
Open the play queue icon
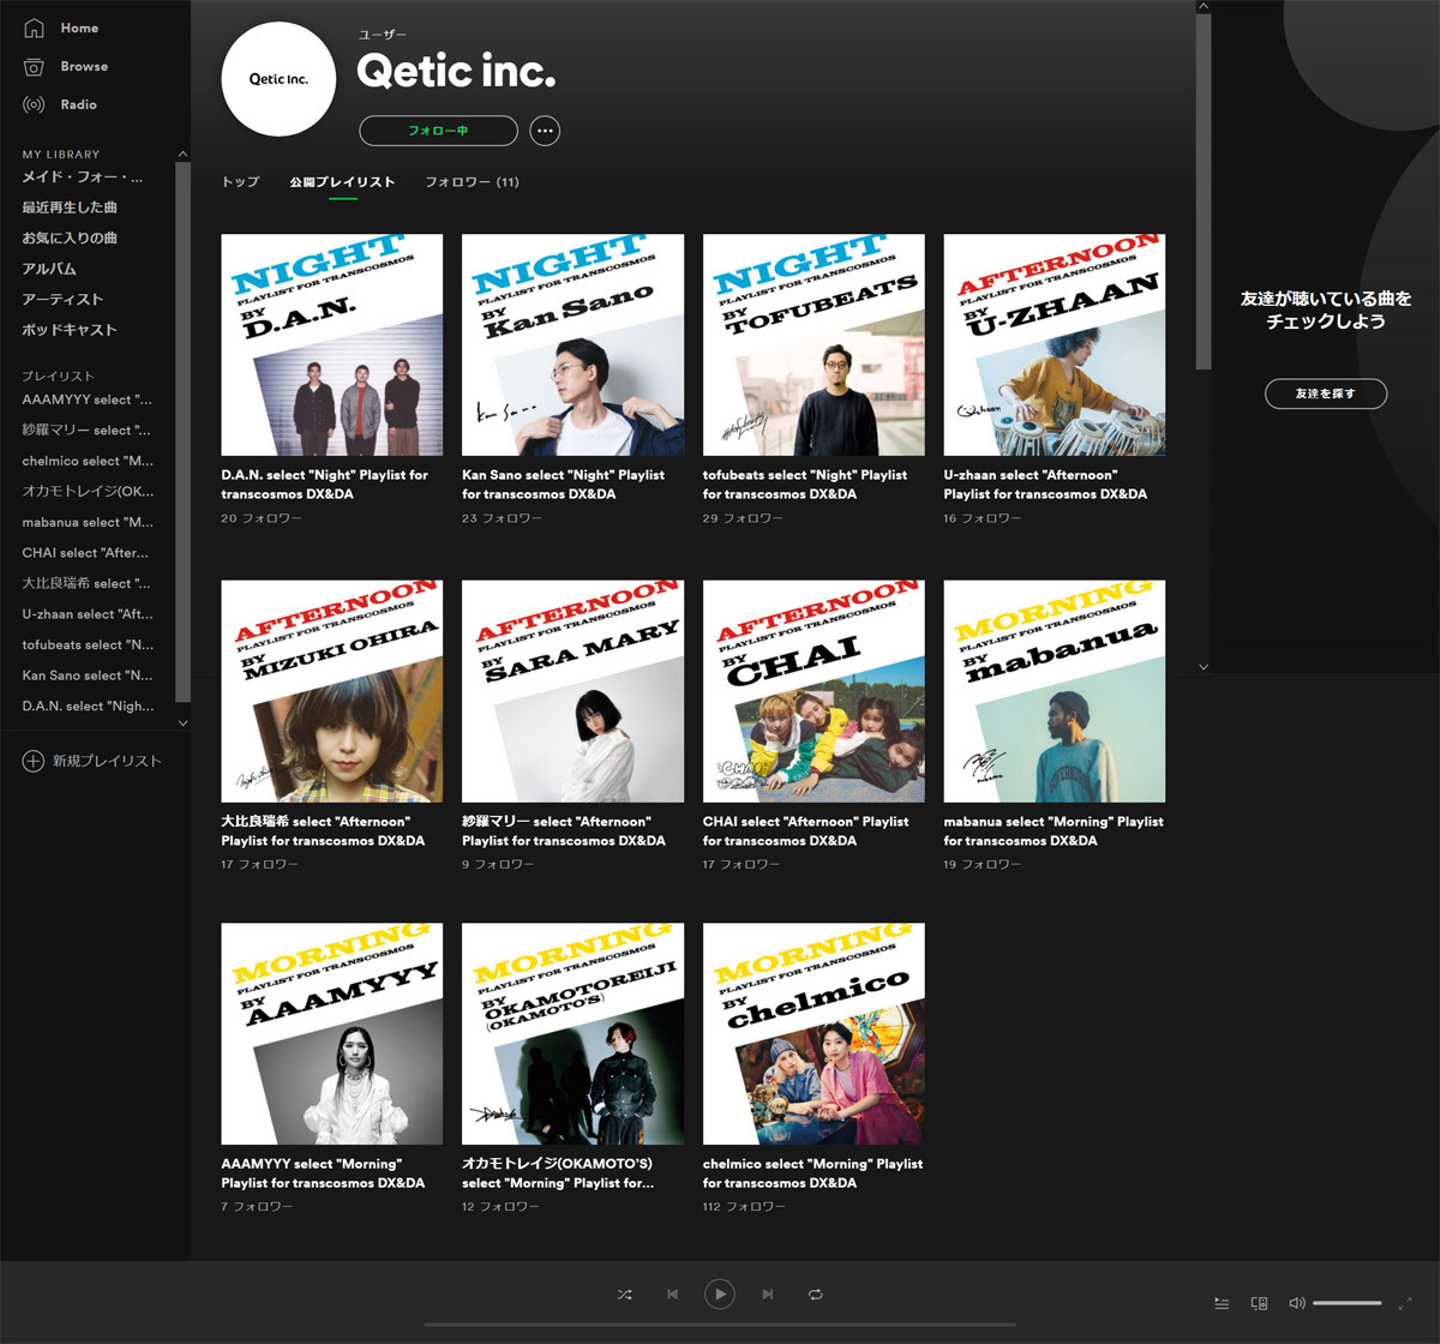click(x=1222, y=1303)
